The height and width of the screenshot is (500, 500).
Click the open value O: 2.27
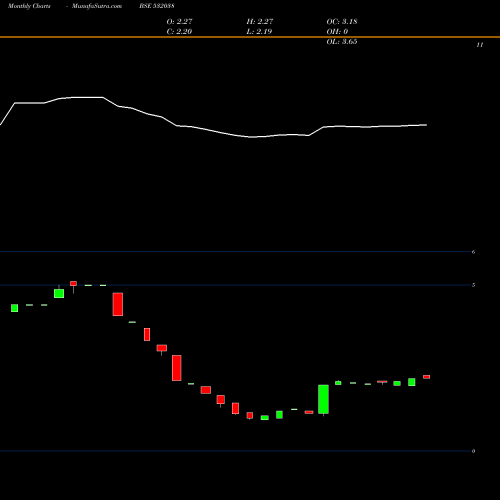pos(179,21)
